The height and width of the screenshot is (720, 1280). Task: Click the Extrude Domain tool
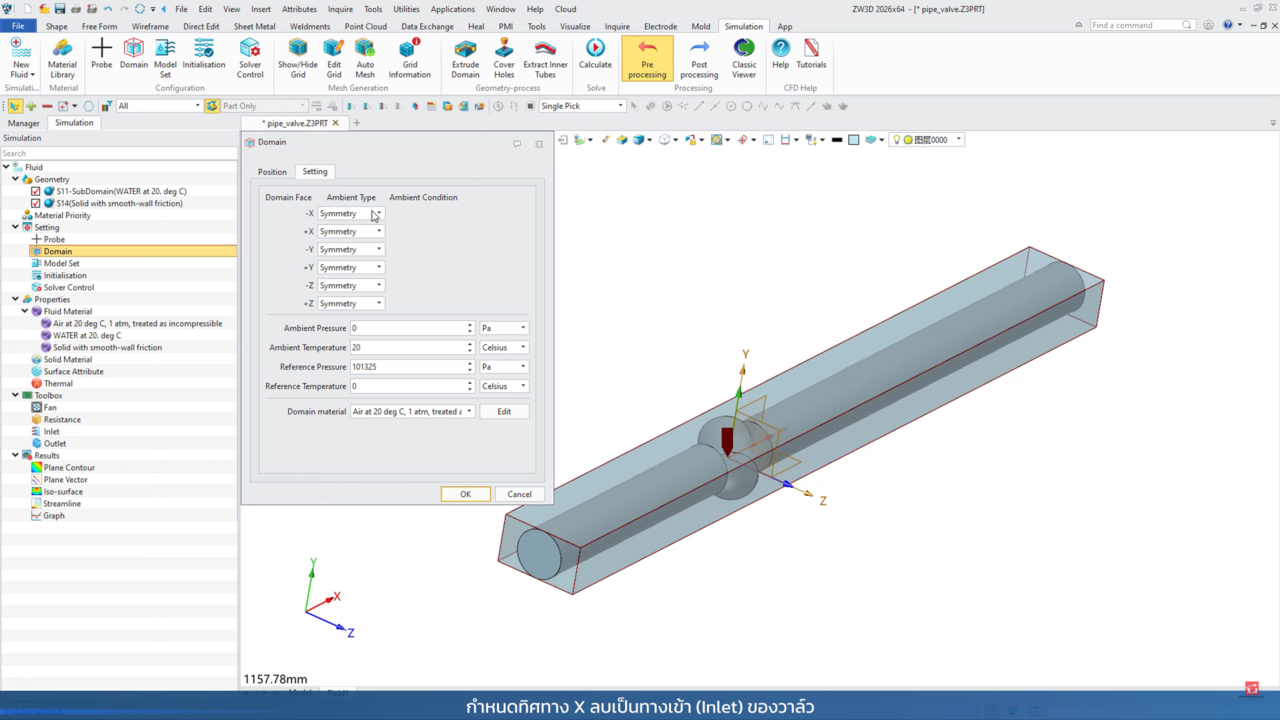pyautogui.click(x=465, y=57)
